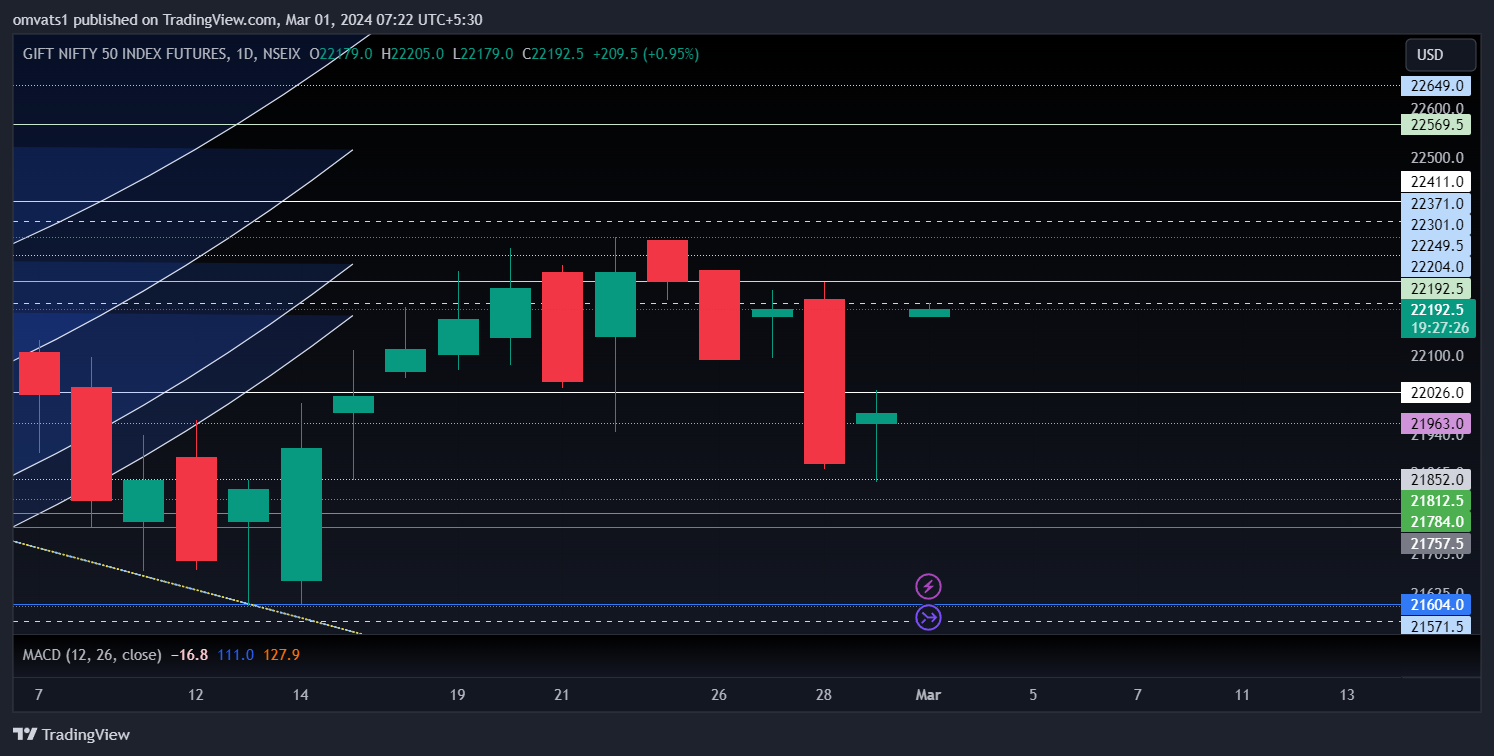This screenshot has height=756, width=1494.
Task: Click the current price 22192.5 countdown label
Action: (x=1439, y=319)
